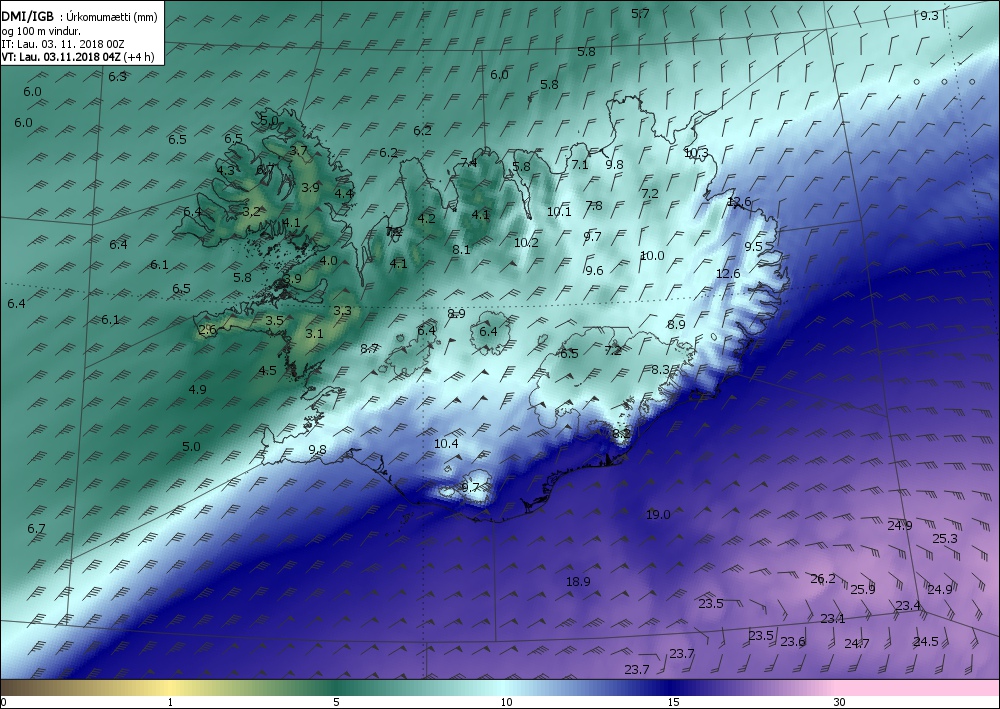
Task: Click the map value 4.4
Action: (x=344, y=193)
